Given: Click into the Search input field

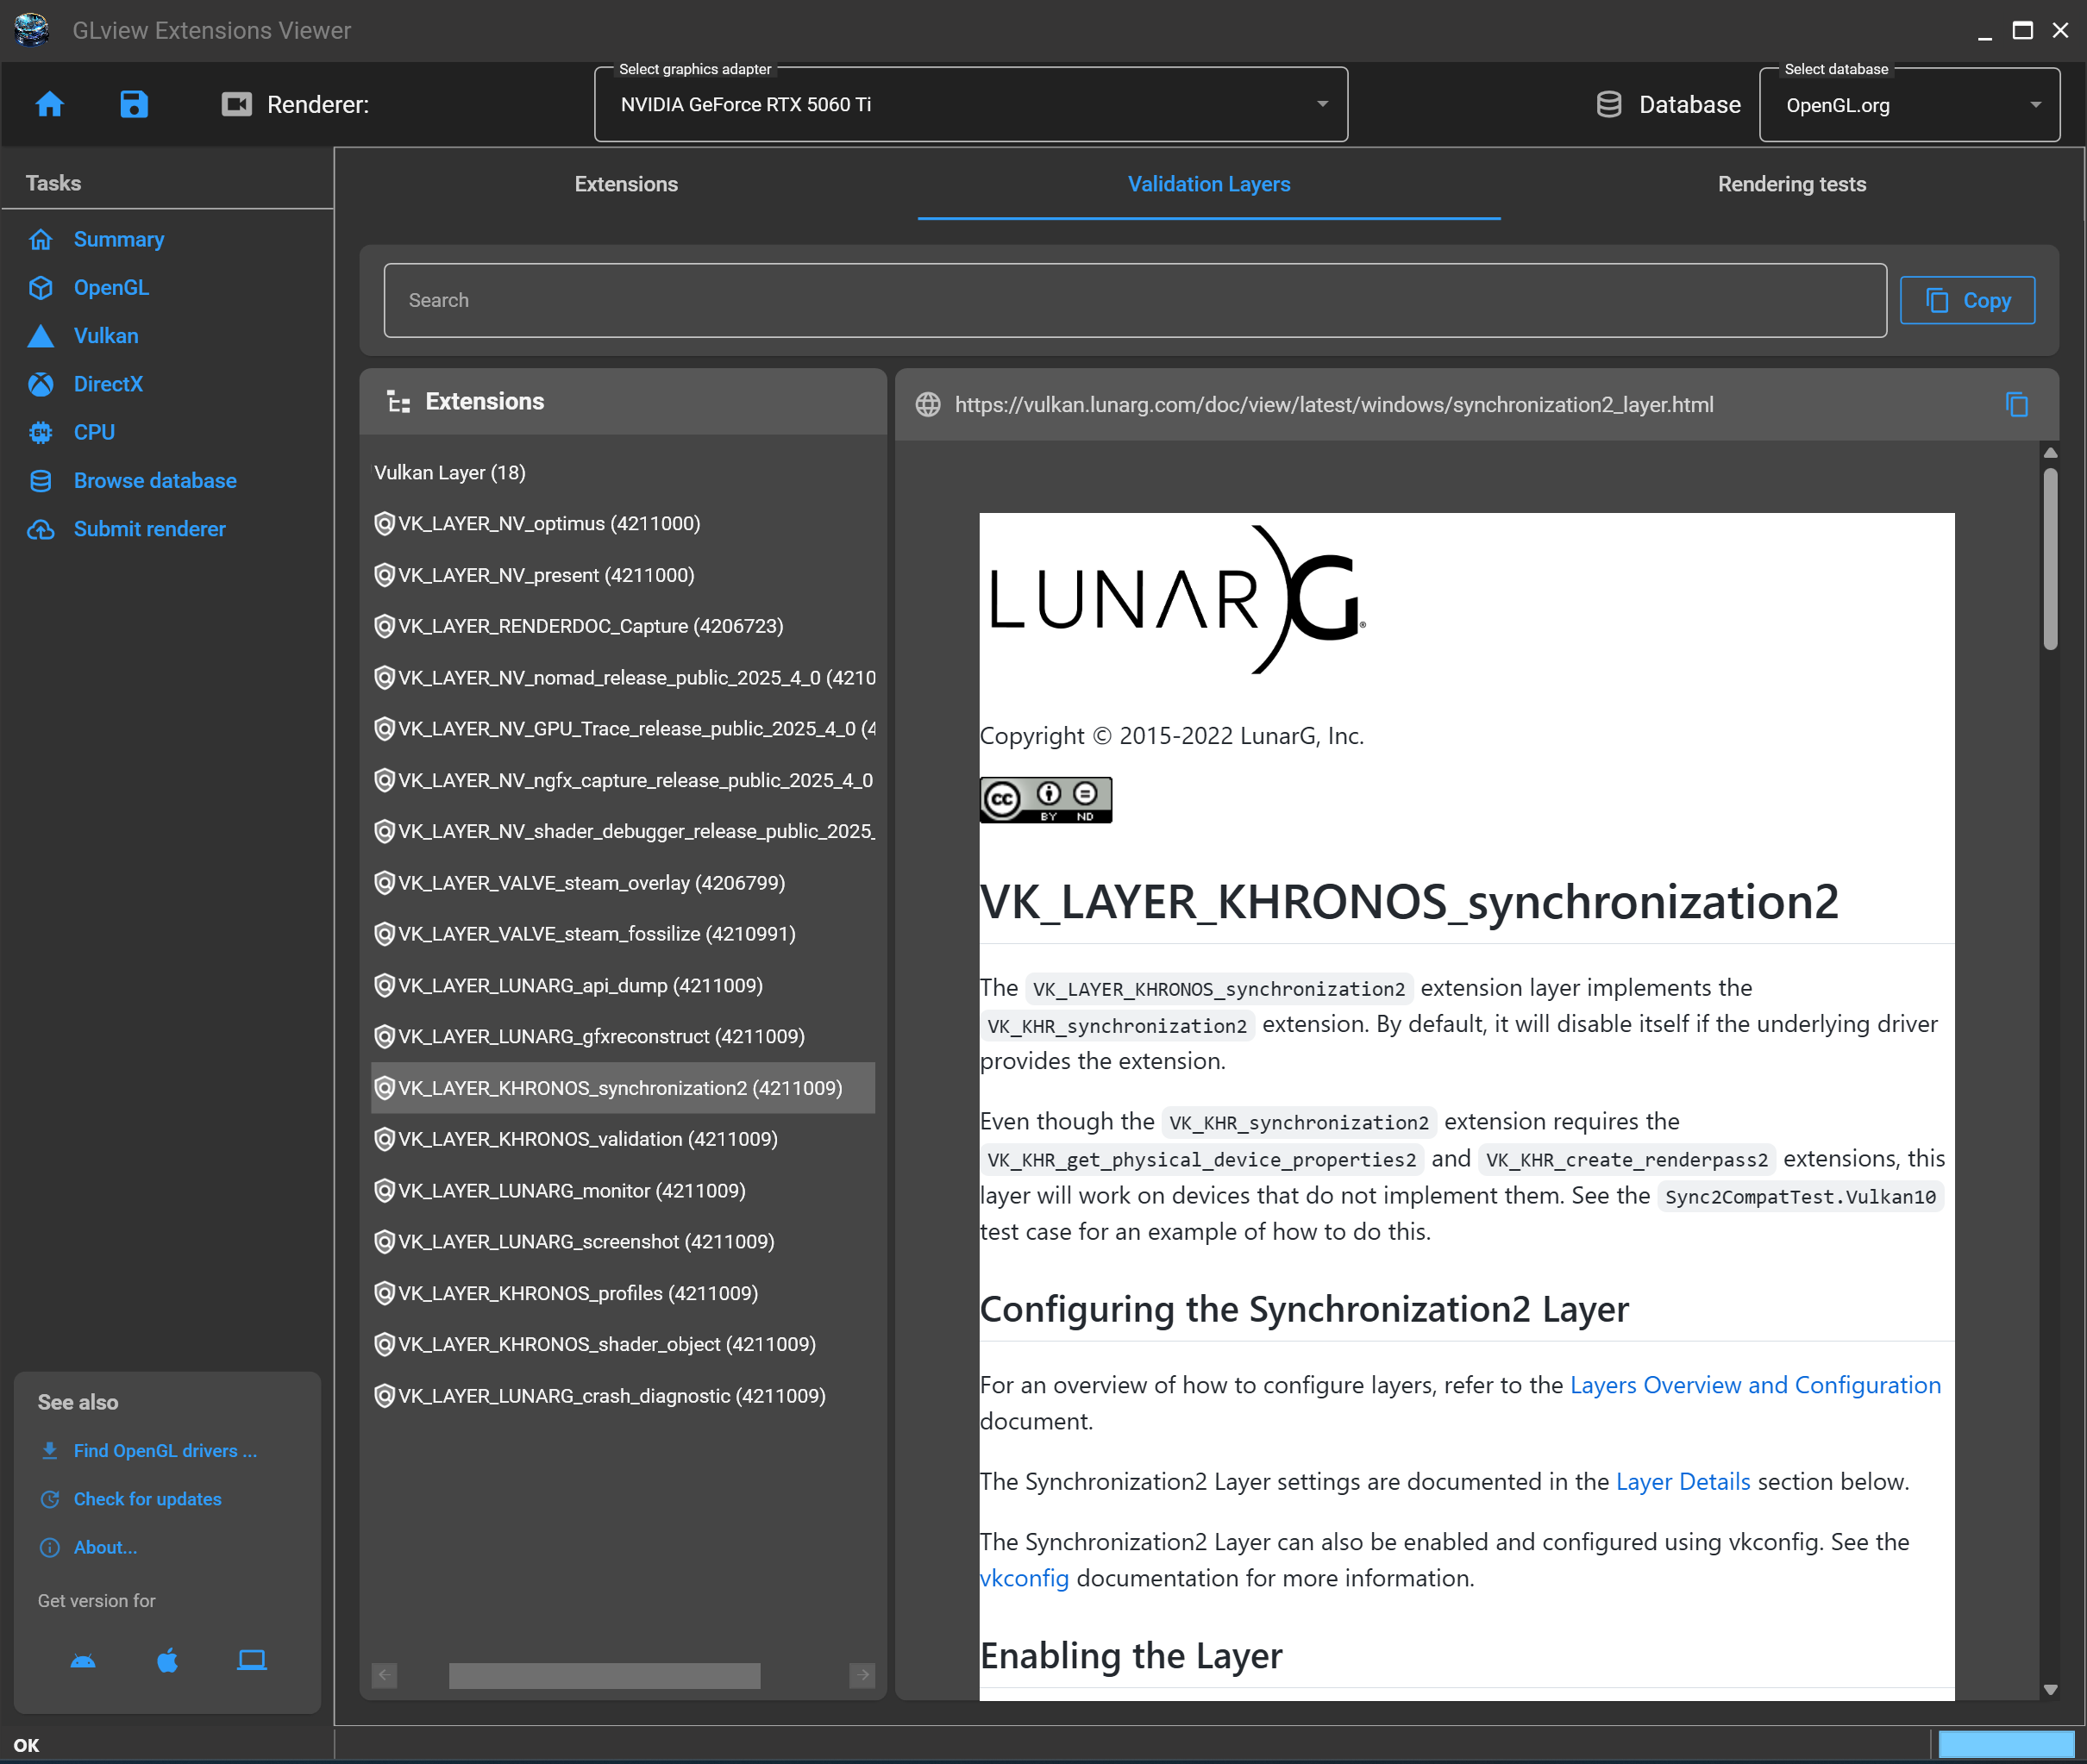Looking at the screenshot, I should 1134,300.
